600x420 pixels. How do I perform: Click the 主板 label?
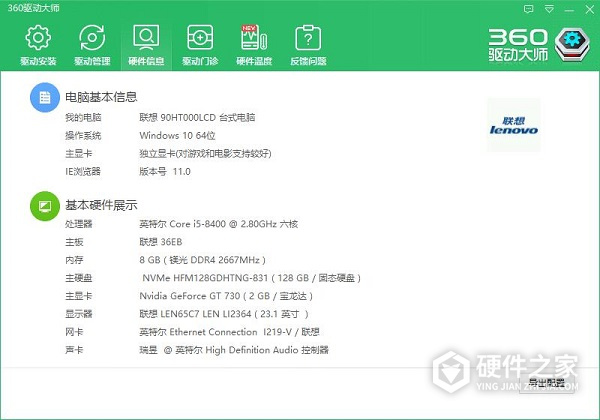(74, 242)
